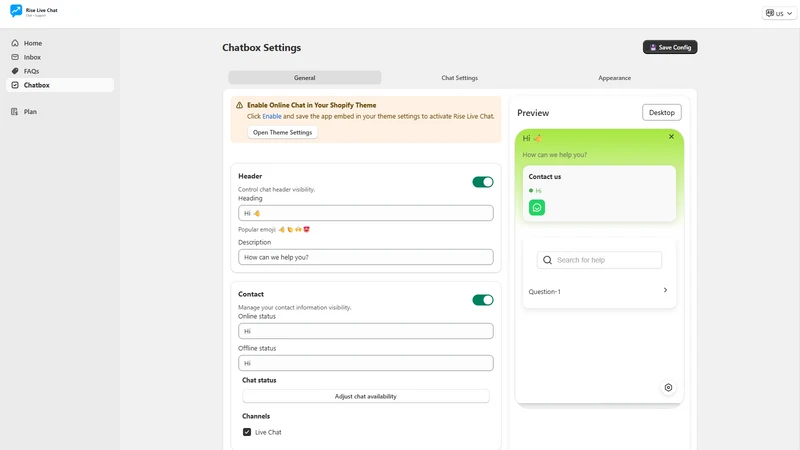Click the Chat status label
Viewport: 800px width, 450px height.
(x=259, y=381)
